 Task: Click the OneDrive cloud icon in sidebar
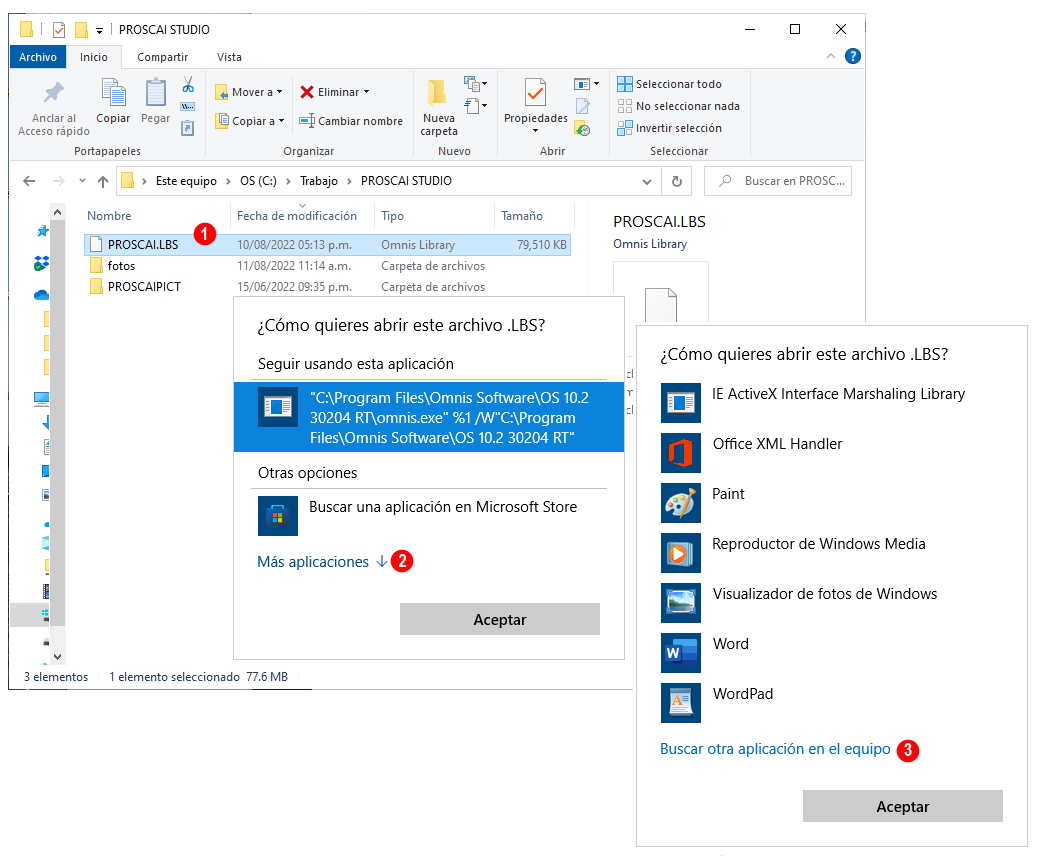tap(41, 294)
